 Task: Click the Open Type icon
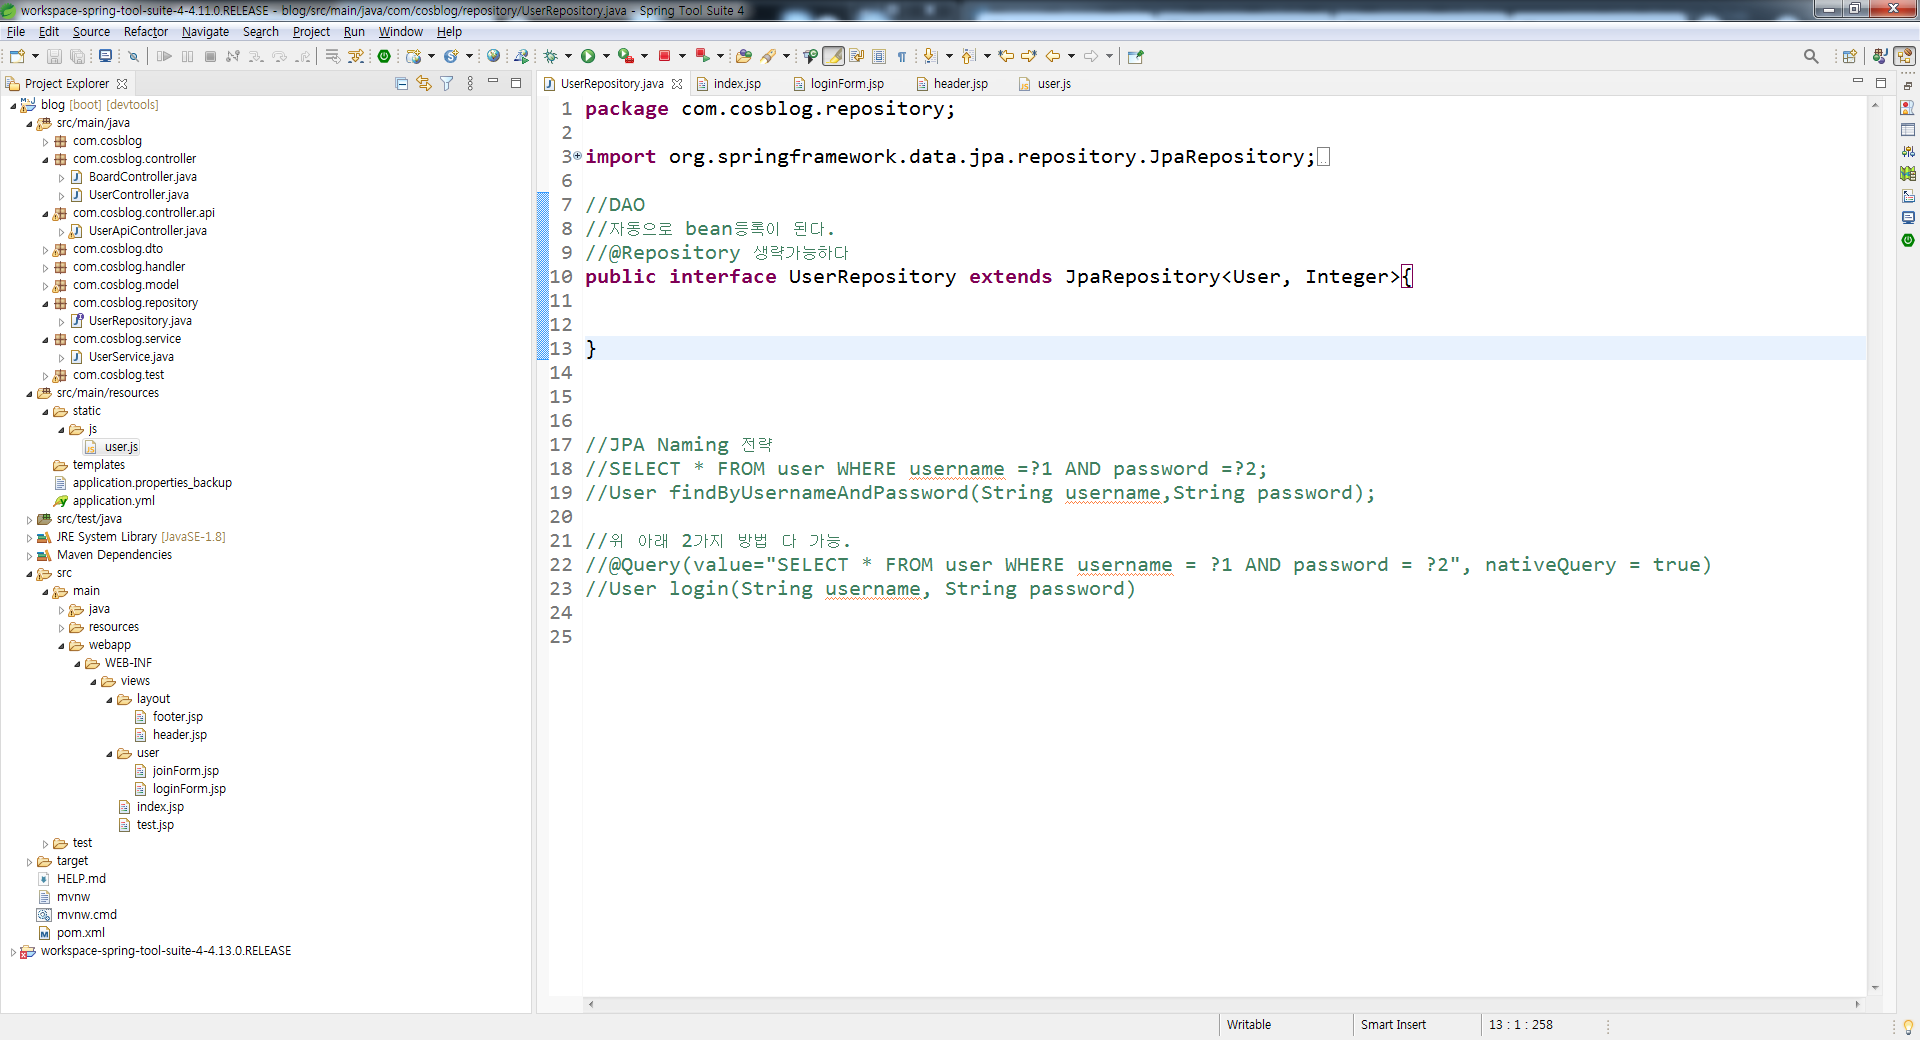(743, 57)
